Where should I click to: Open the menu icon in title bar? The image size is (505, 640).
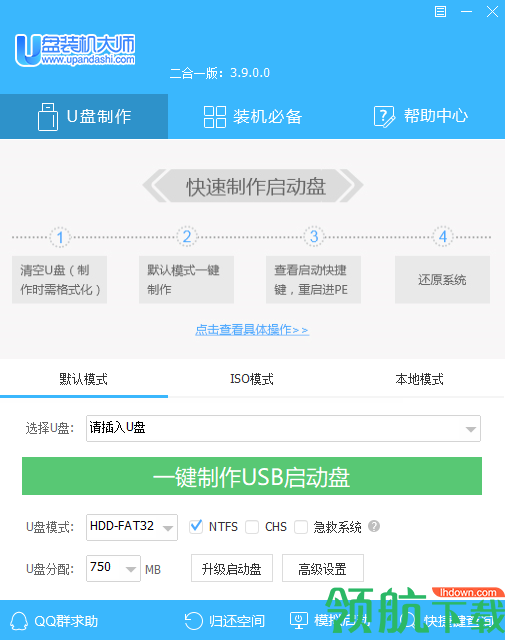point(440,11)
